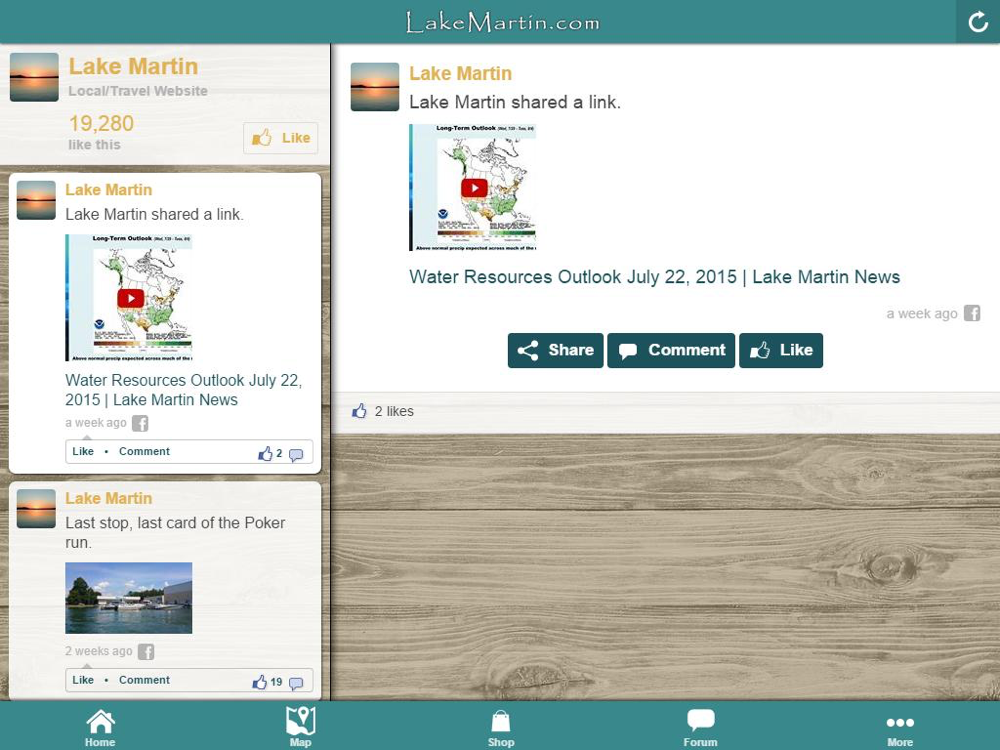Image resolution: width=1000 pixels, height=750 pixels.
Task: Click the 'Last stop, last card of the Poker run.' text
Action: pyautogui.click(x=175, y=533)
